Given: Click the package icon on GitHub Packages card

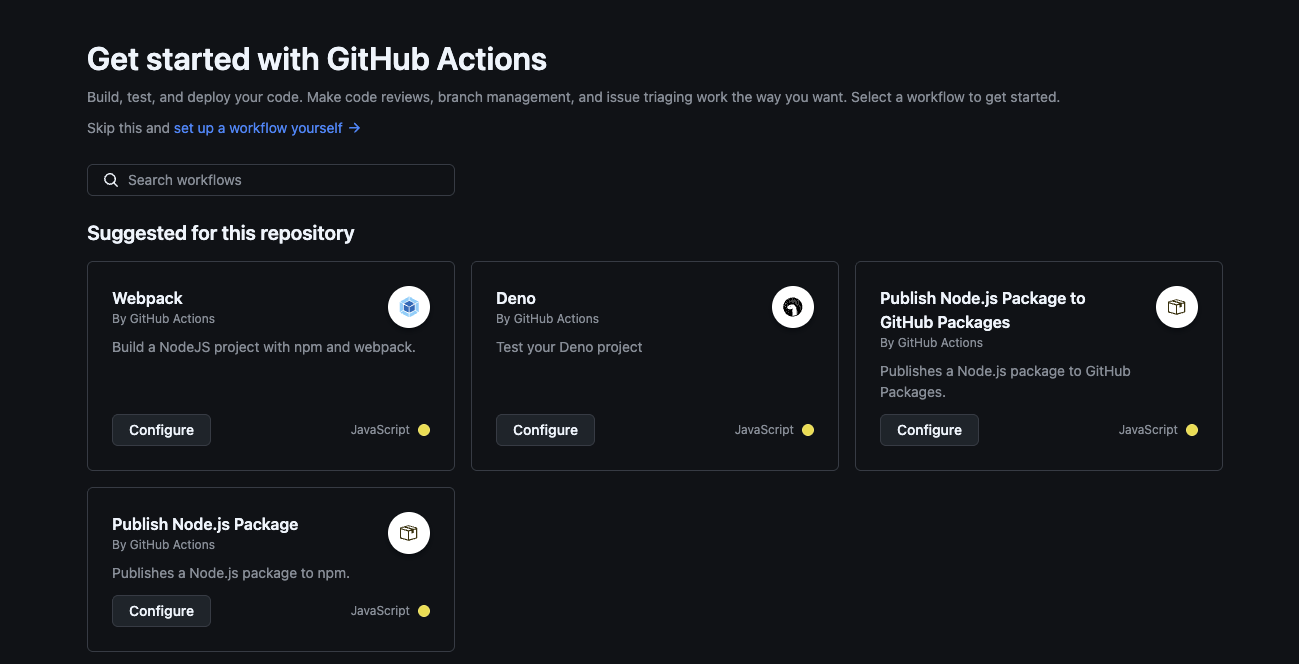Looking at the screenshot, I should (1177, 307).
